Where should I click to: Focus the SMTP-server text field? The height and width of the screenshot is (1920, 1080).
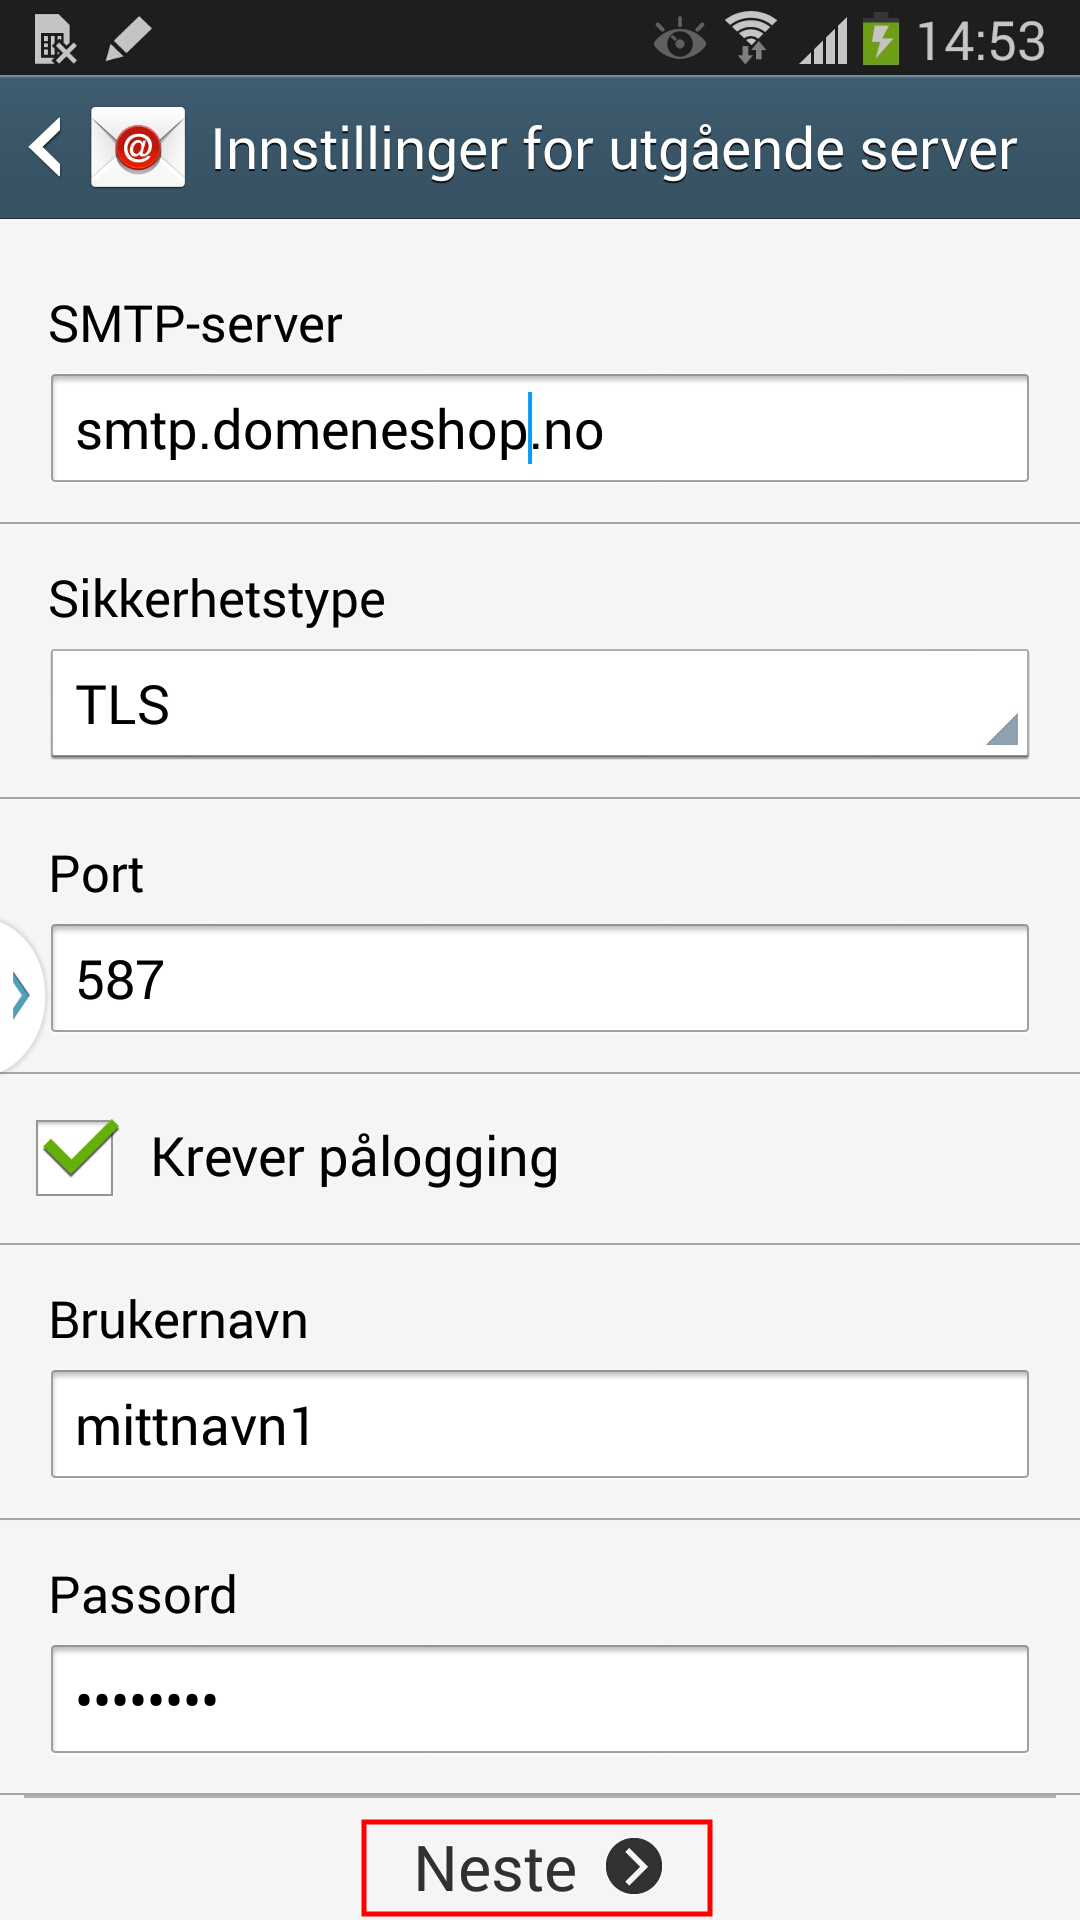pyautogui.click(x=540, y=429)
